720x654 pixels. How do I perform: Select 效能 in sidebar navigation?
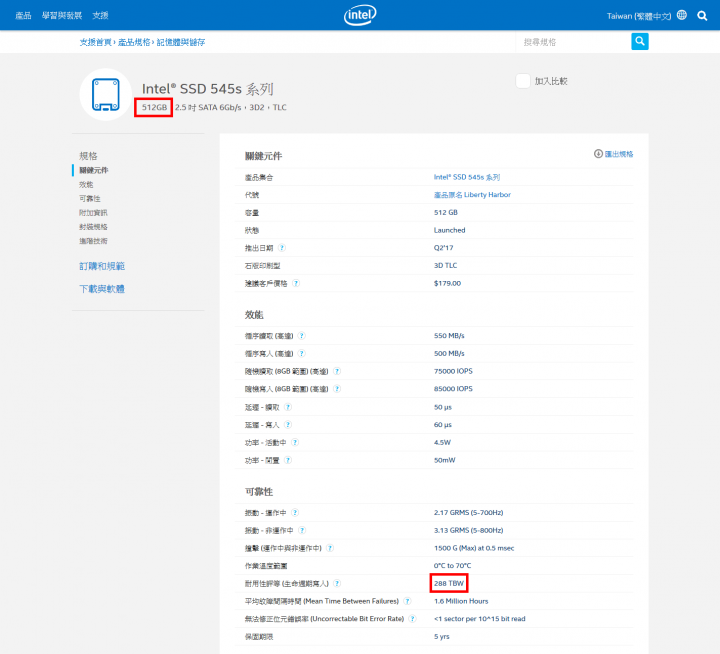pyautogui.click(x=86, y=185)
